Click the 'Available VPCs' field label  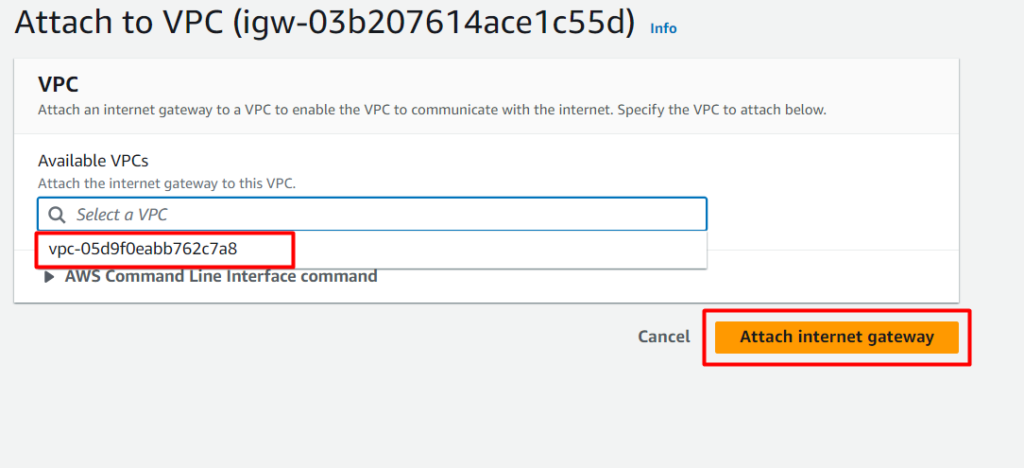point(100,161)
